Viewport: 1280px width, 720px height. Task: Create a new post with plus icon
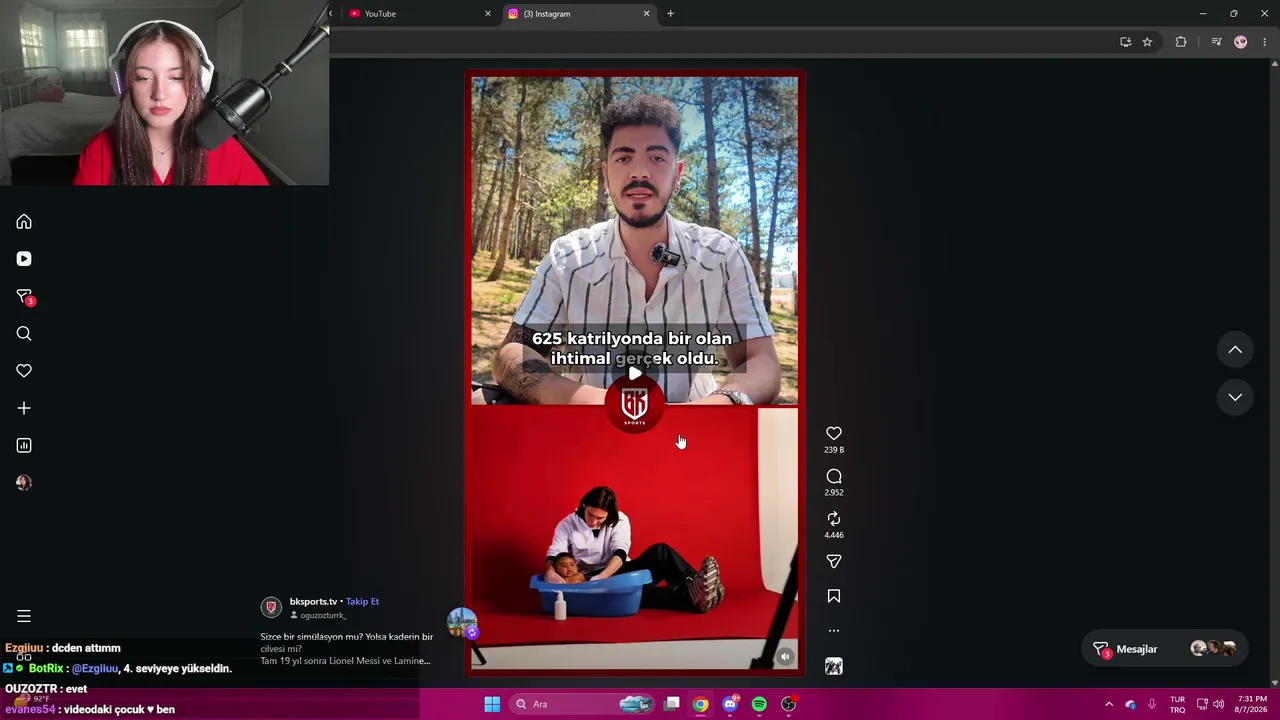[x=24, y=408]
